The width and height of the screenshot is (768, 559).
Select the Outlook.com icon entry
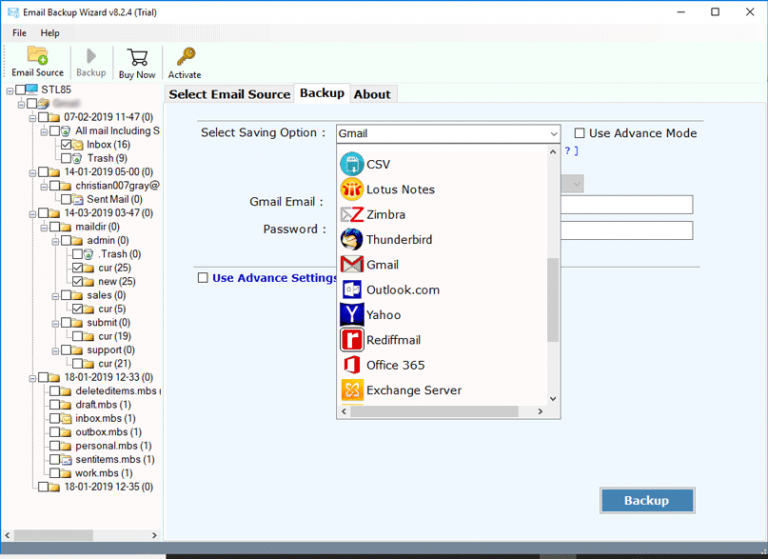coord(351,290)
